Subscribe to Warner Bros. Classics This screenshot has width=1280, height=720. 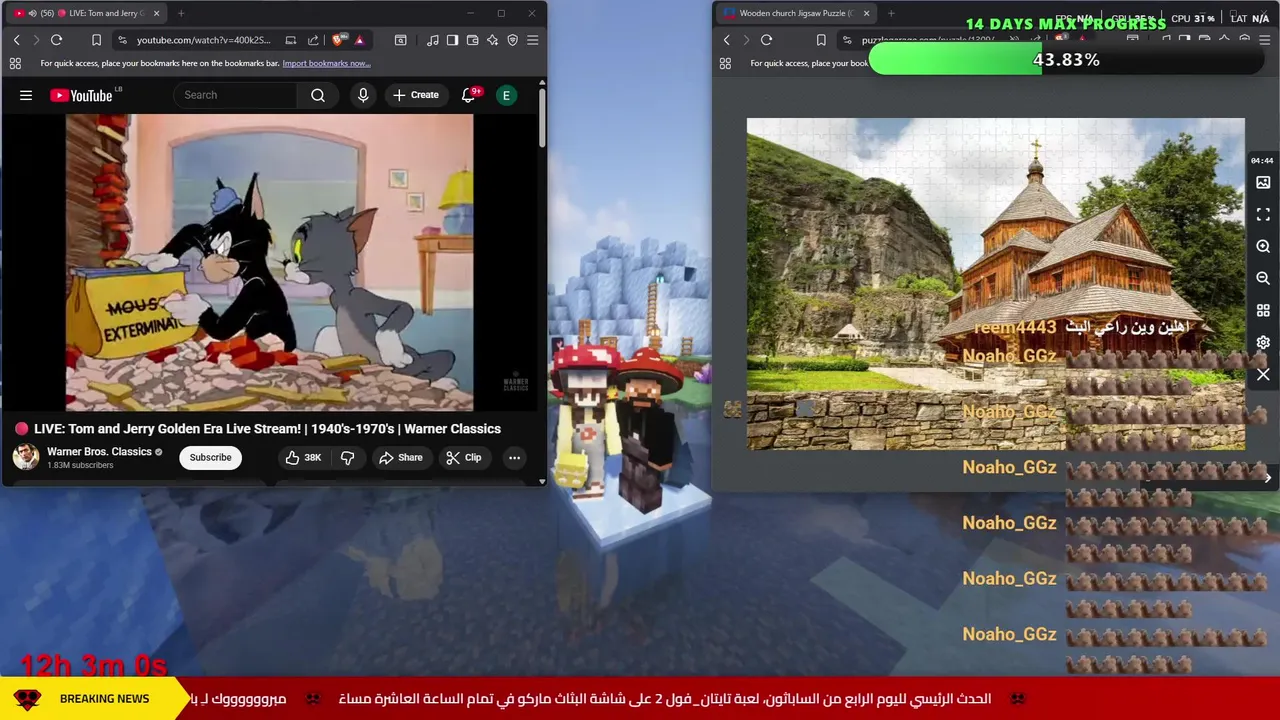tap(210, 457)
